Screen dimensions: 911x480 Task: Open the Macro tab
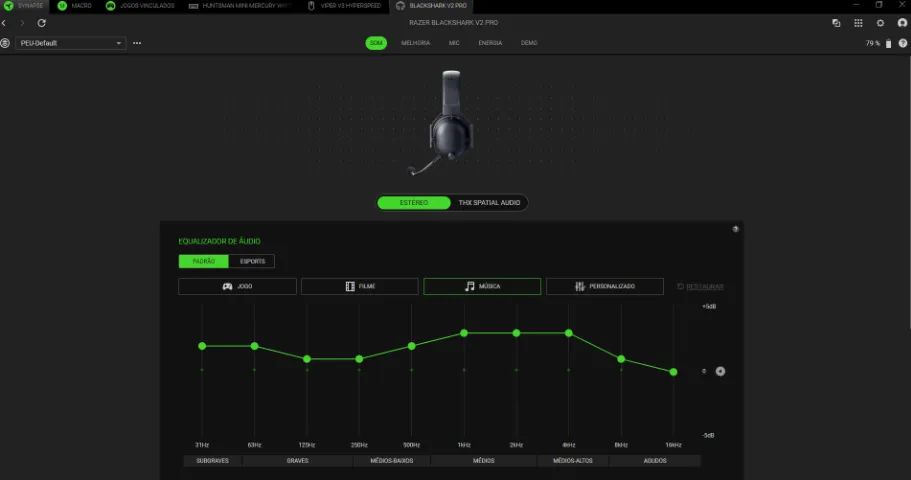[75, 6]
